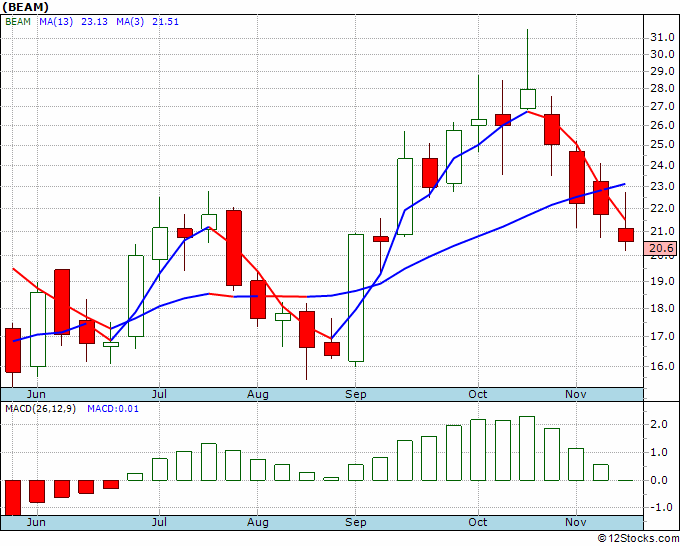Click Nov on the price chart axis
The height and width of the screenshot is (546, 680).
coord(576,394)
